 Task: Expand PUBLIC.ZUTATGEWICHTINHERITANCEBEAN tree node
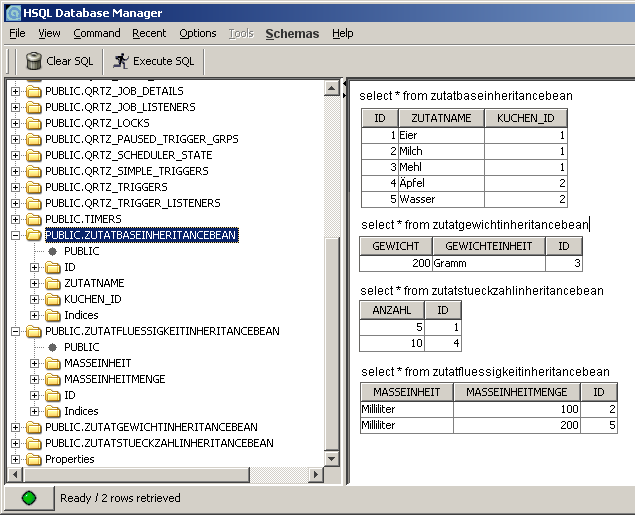click(x=15, y=427)
